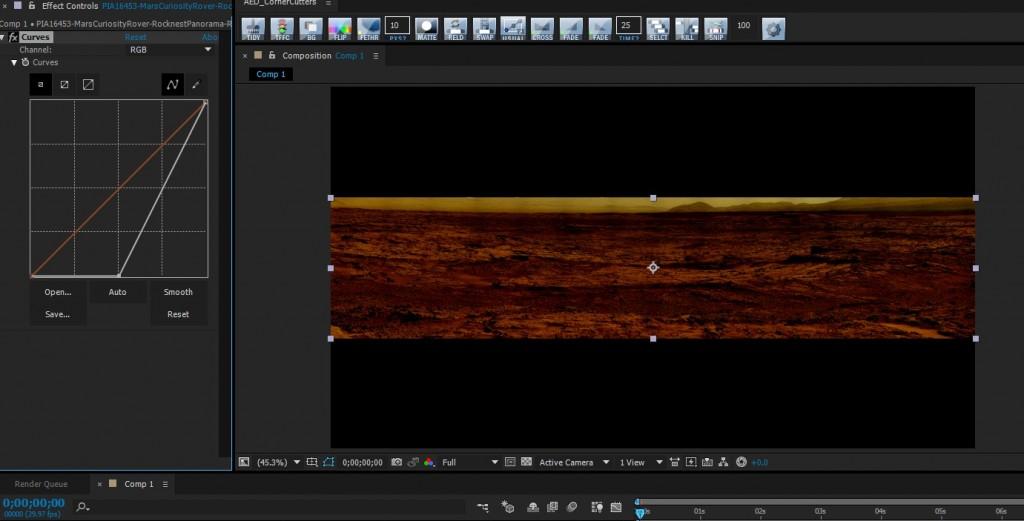
Task: Toggle the Curves stopwatch for keyframing
Action: (x=25, y=62)
